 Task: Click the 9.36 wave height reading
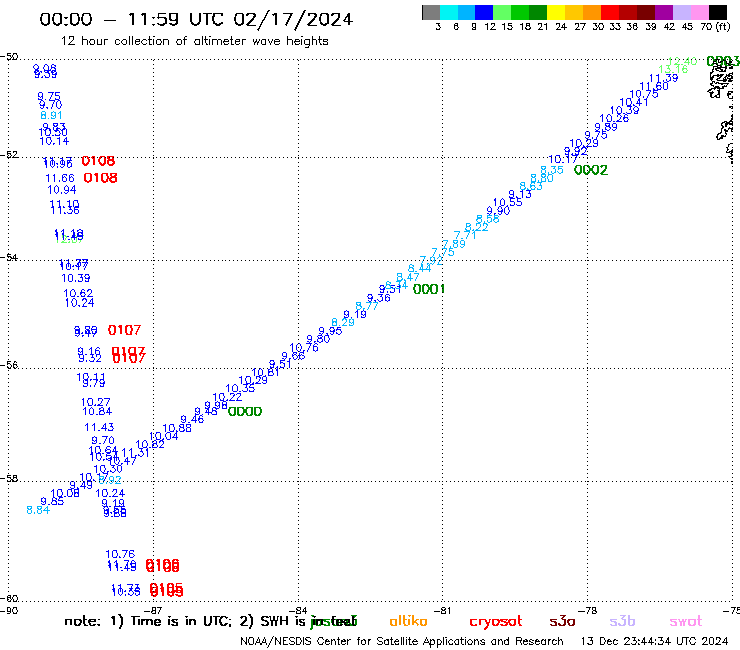tap(378, 298)
